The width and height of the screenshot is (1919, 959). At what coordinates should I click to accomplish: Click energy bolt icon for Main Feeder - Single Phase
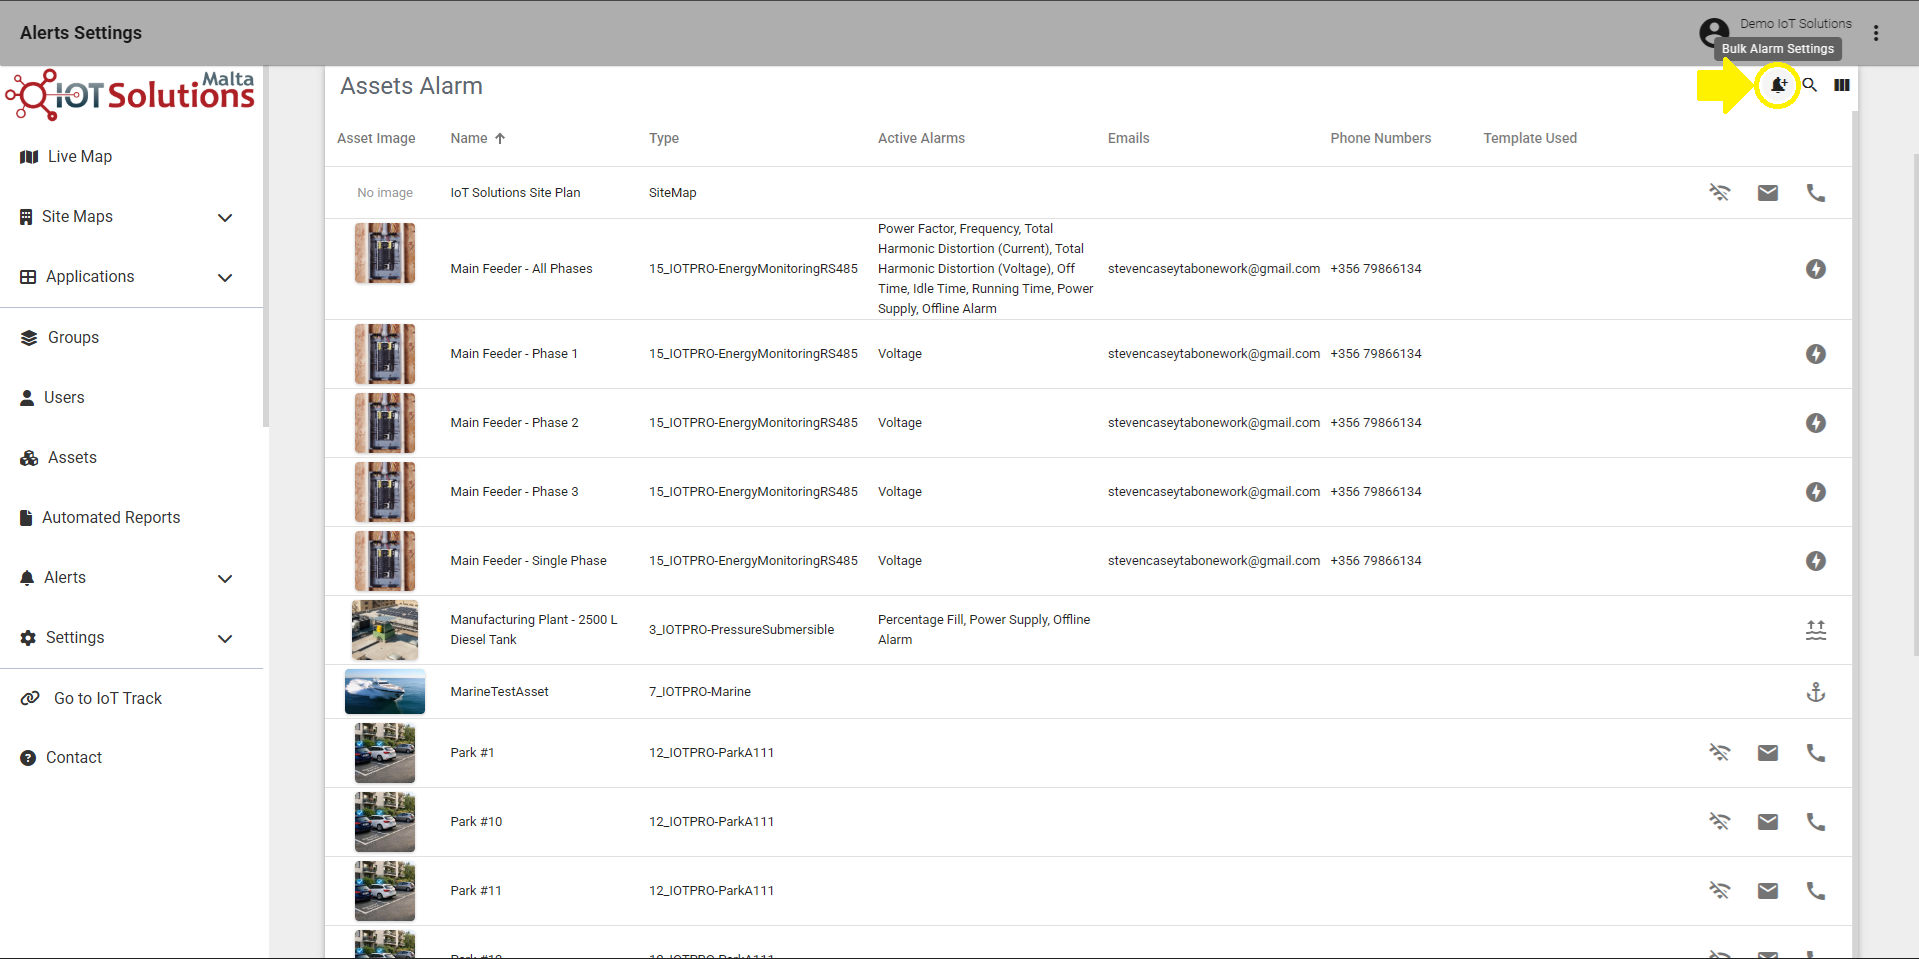coord(1816,561)
